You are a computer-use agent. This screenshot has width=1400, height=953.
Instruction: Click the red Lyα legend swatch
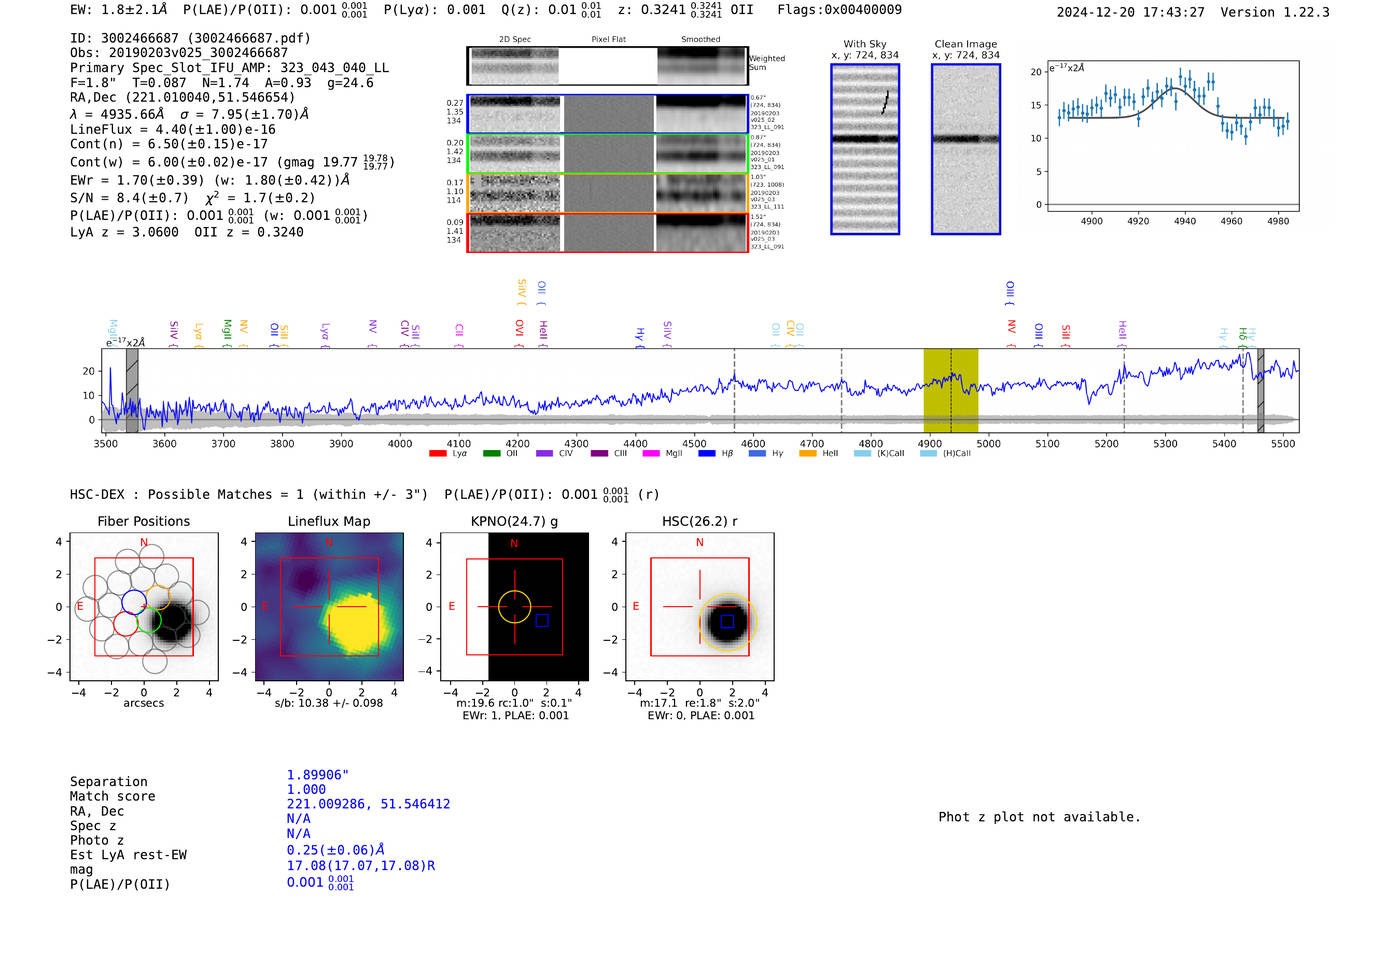click(437, 453)
